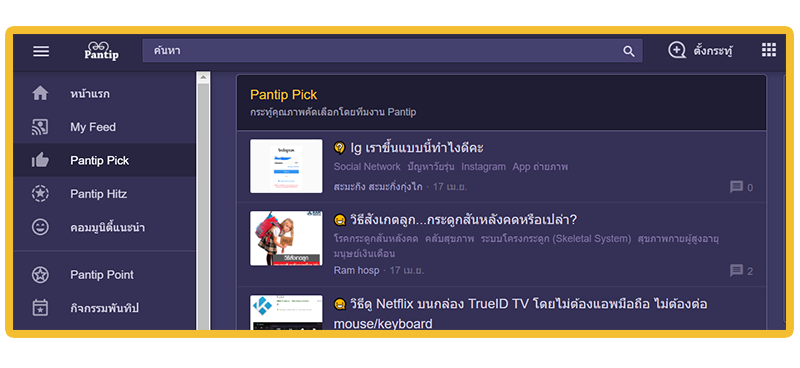Click the โรคกระดูกสันหลังคด tag
Viewport: 800px width, 368px height.
coord(376,239)
